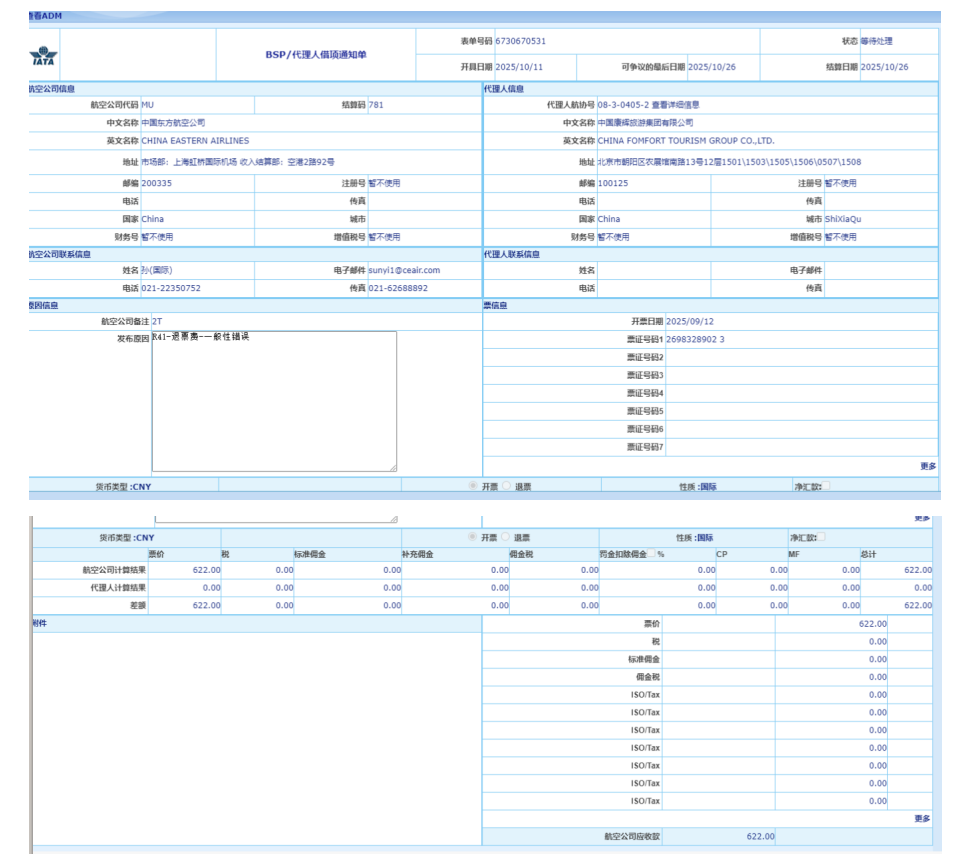Click ticket number 2698328902 3 in 票证号码1
Viewport: 957px width, 864px height.
695,340
